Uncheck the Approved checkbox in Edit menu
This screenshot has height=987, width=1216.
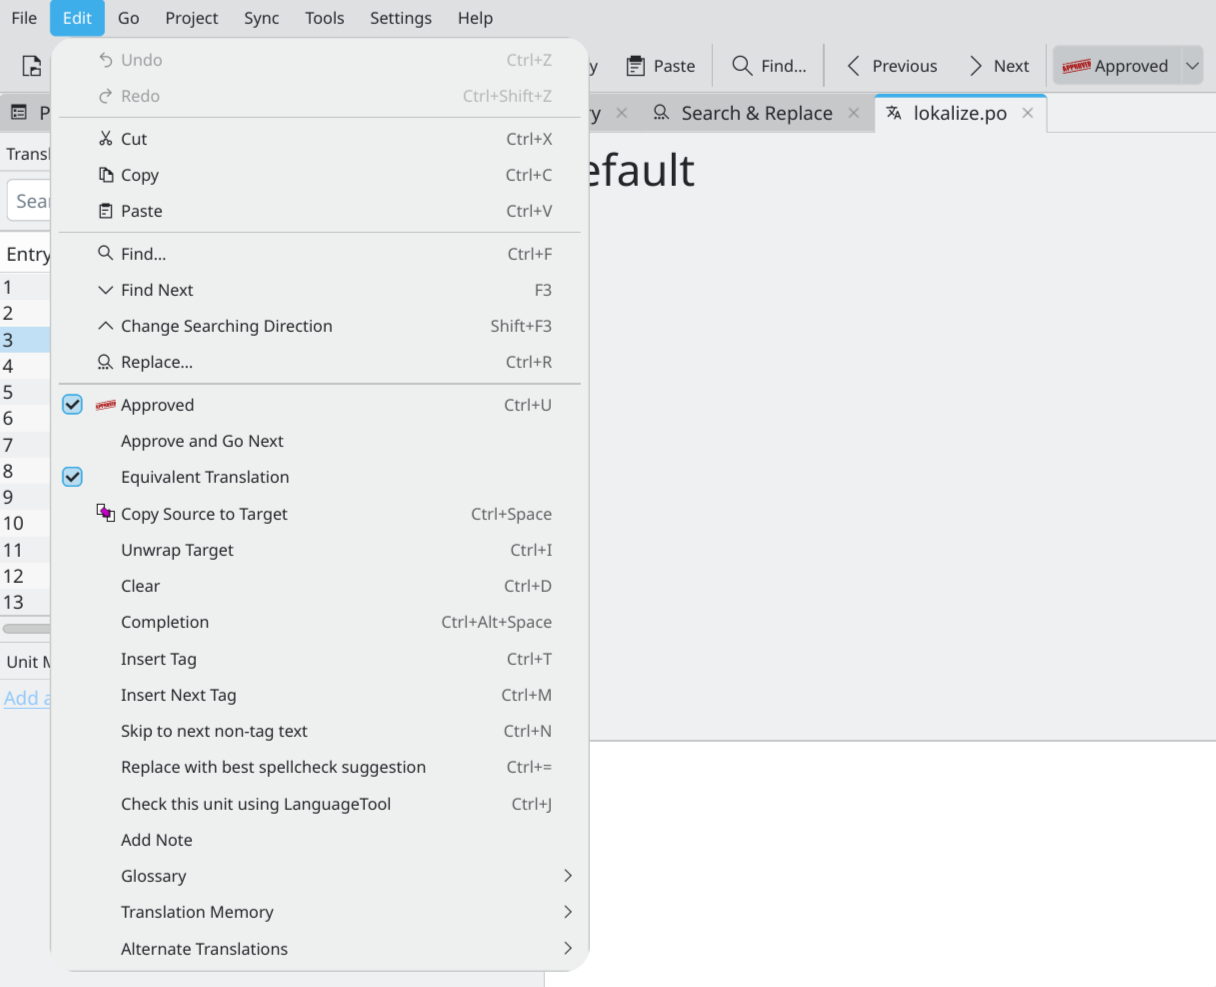click(x=73, y=405)
